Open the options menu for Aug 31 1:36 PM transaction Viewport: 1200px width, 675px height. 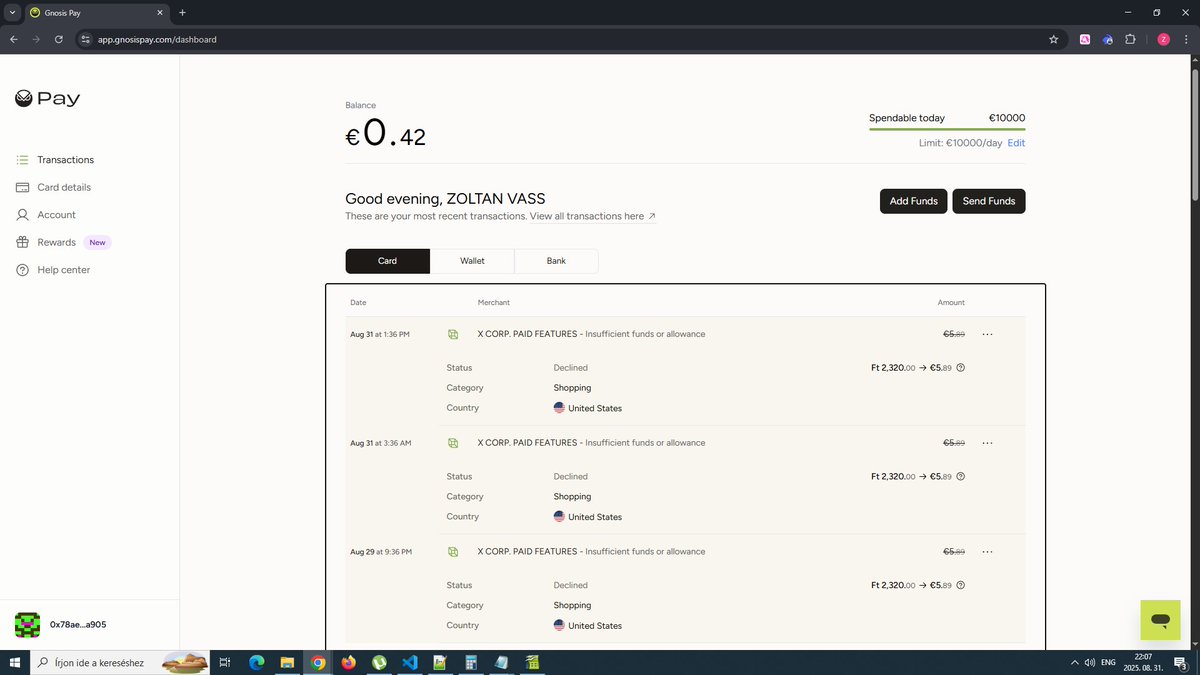point(987,334)
